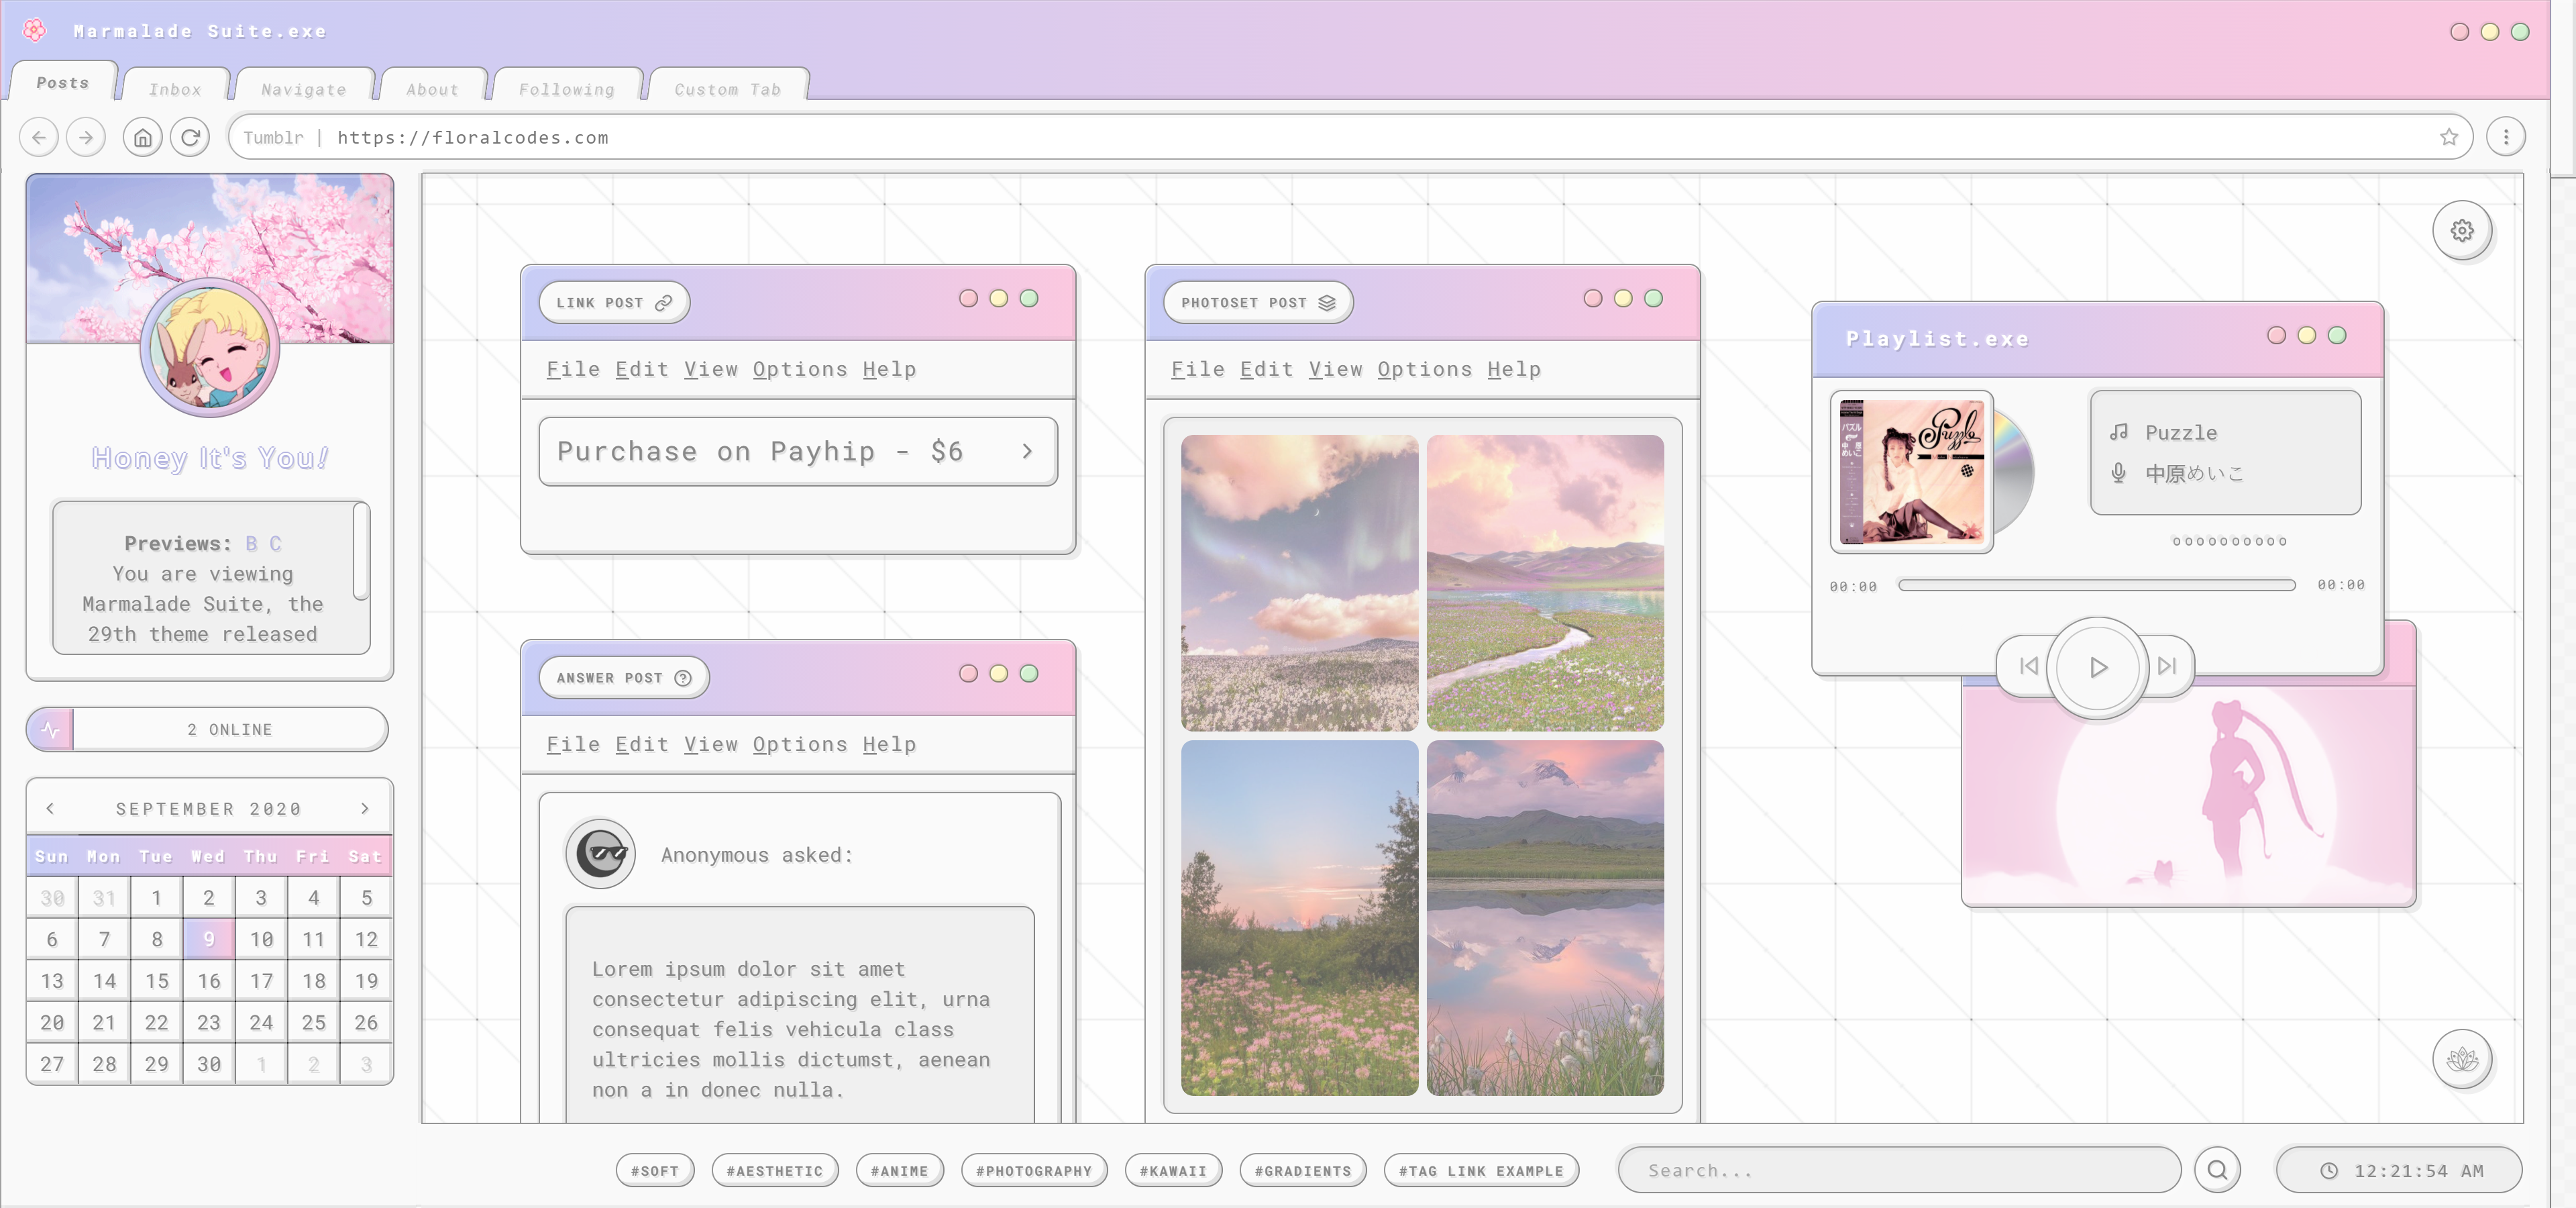
Task: Click the magnifier search button
Action: (2217, 1170)
